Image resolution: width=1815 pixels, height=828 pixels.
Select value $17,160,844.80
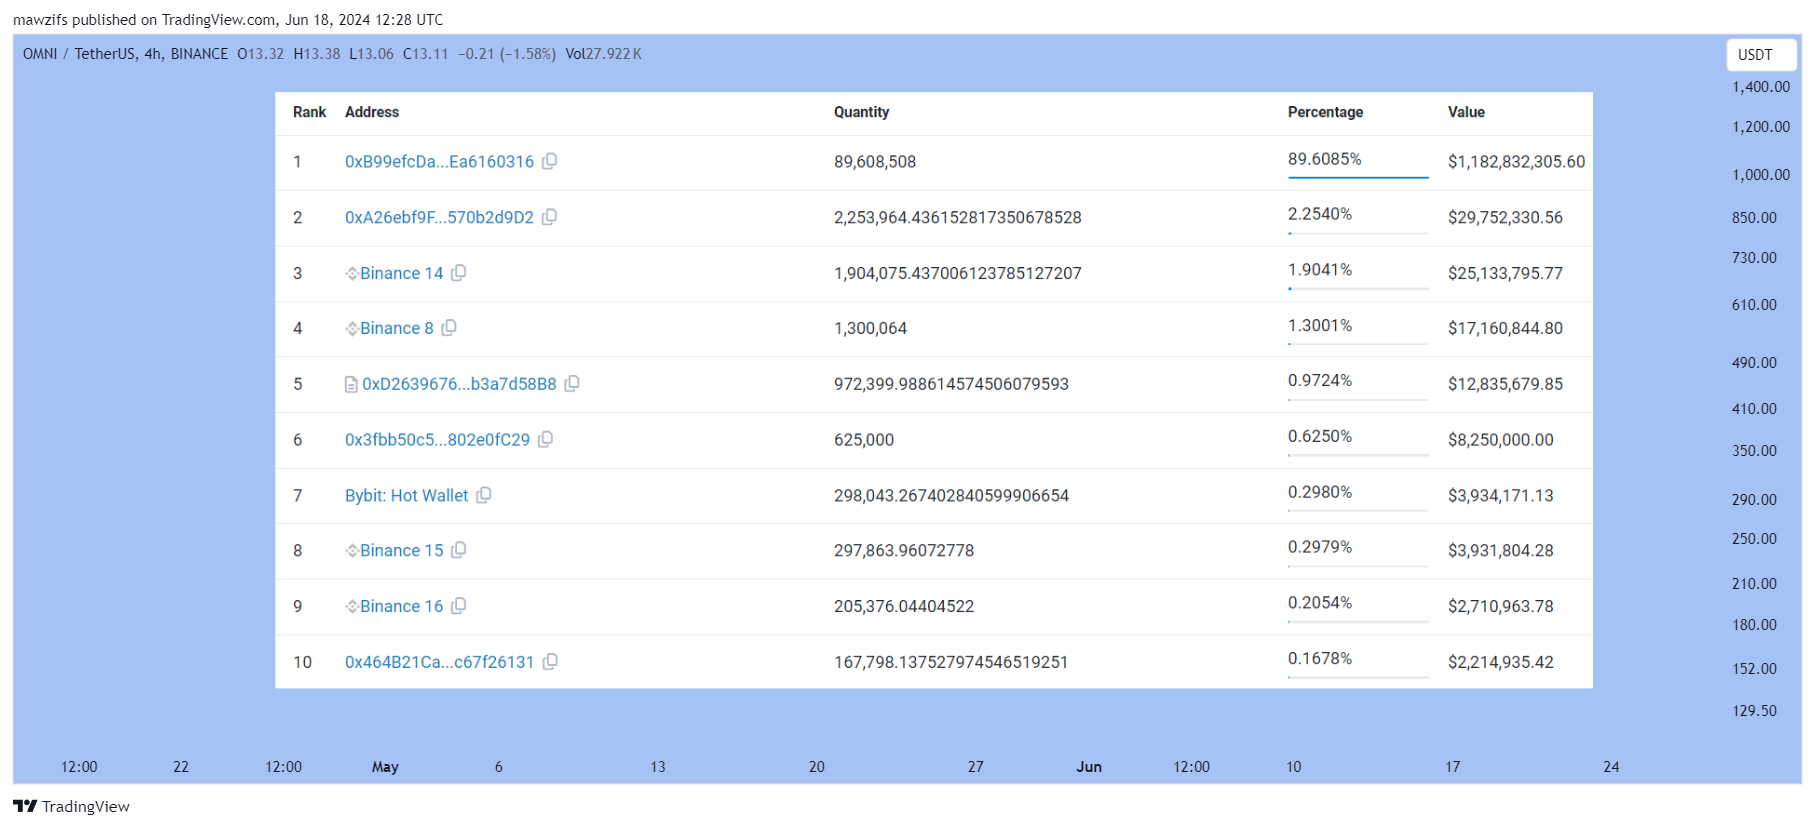(x=1505, y=328)
